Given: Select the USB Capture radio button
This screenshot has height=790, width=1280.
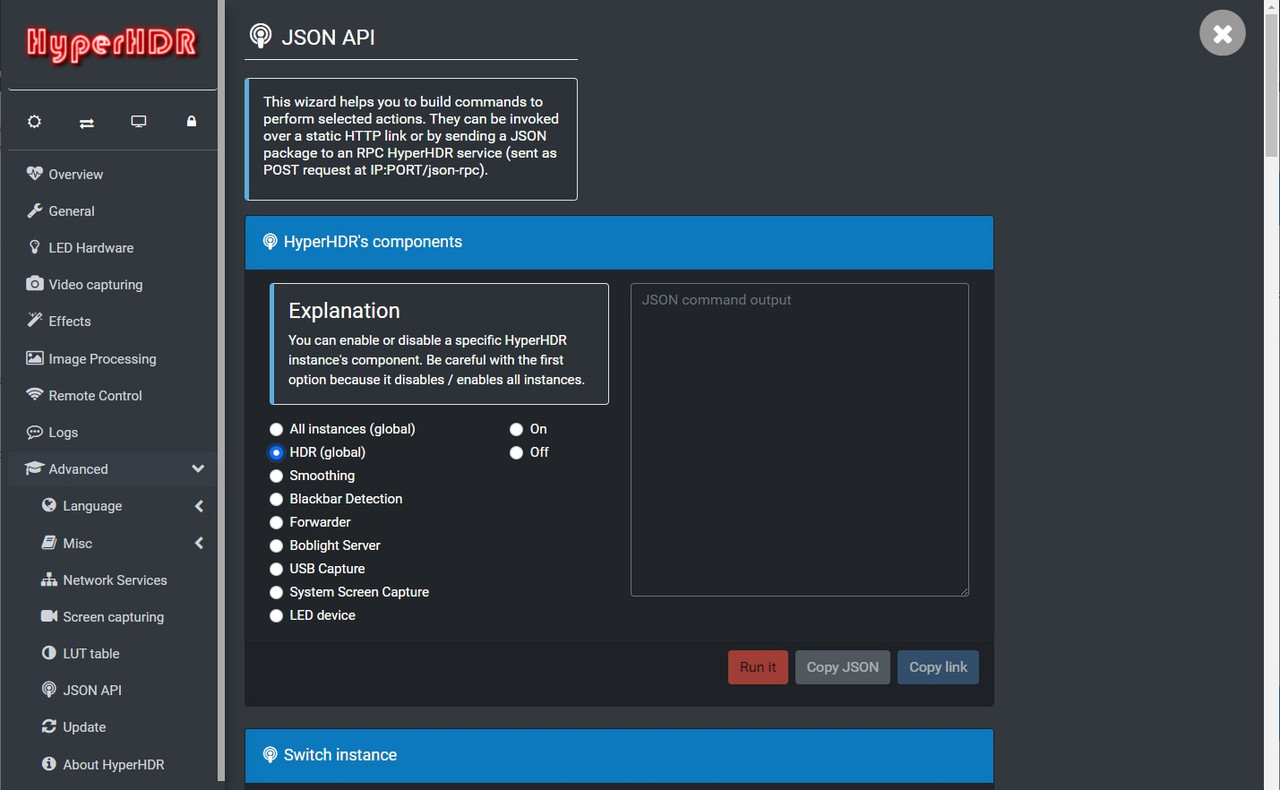Looking at the screenshot, I should 276,569.
